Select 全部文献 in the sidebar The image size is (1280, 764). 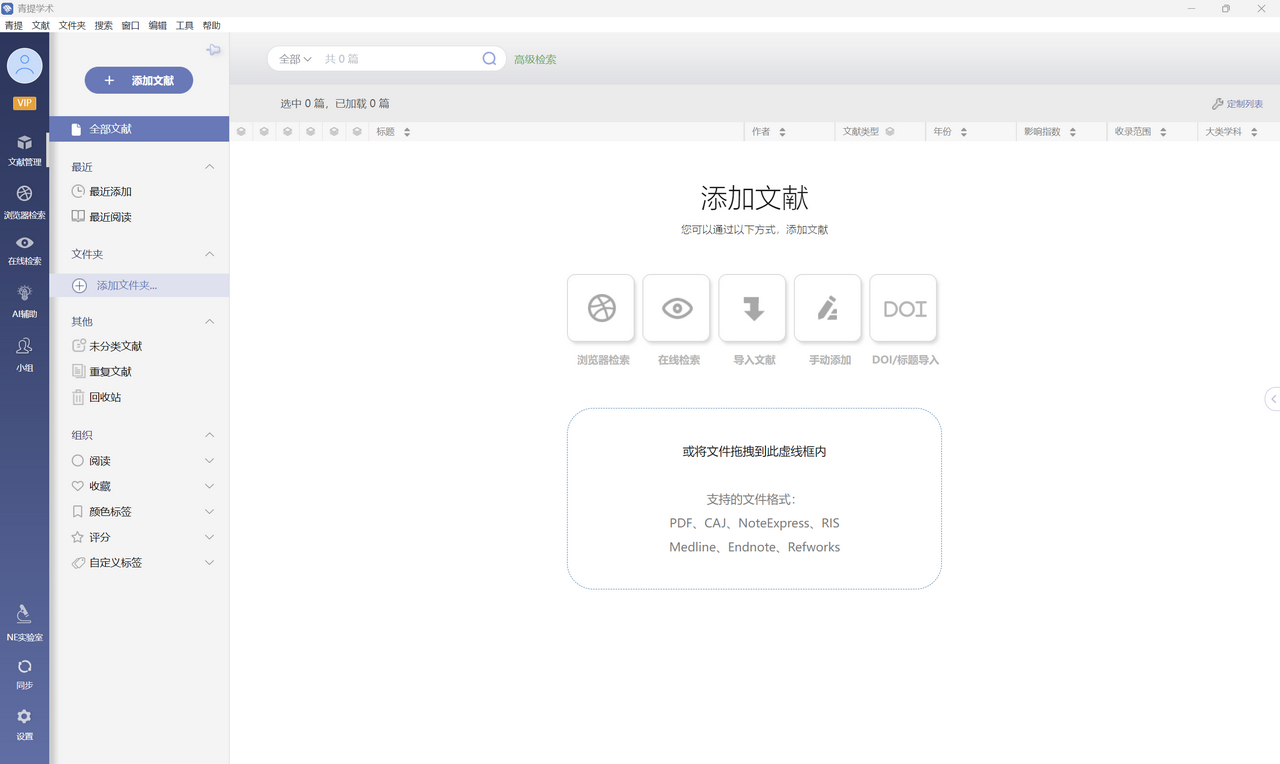click(x=139, y=129)
